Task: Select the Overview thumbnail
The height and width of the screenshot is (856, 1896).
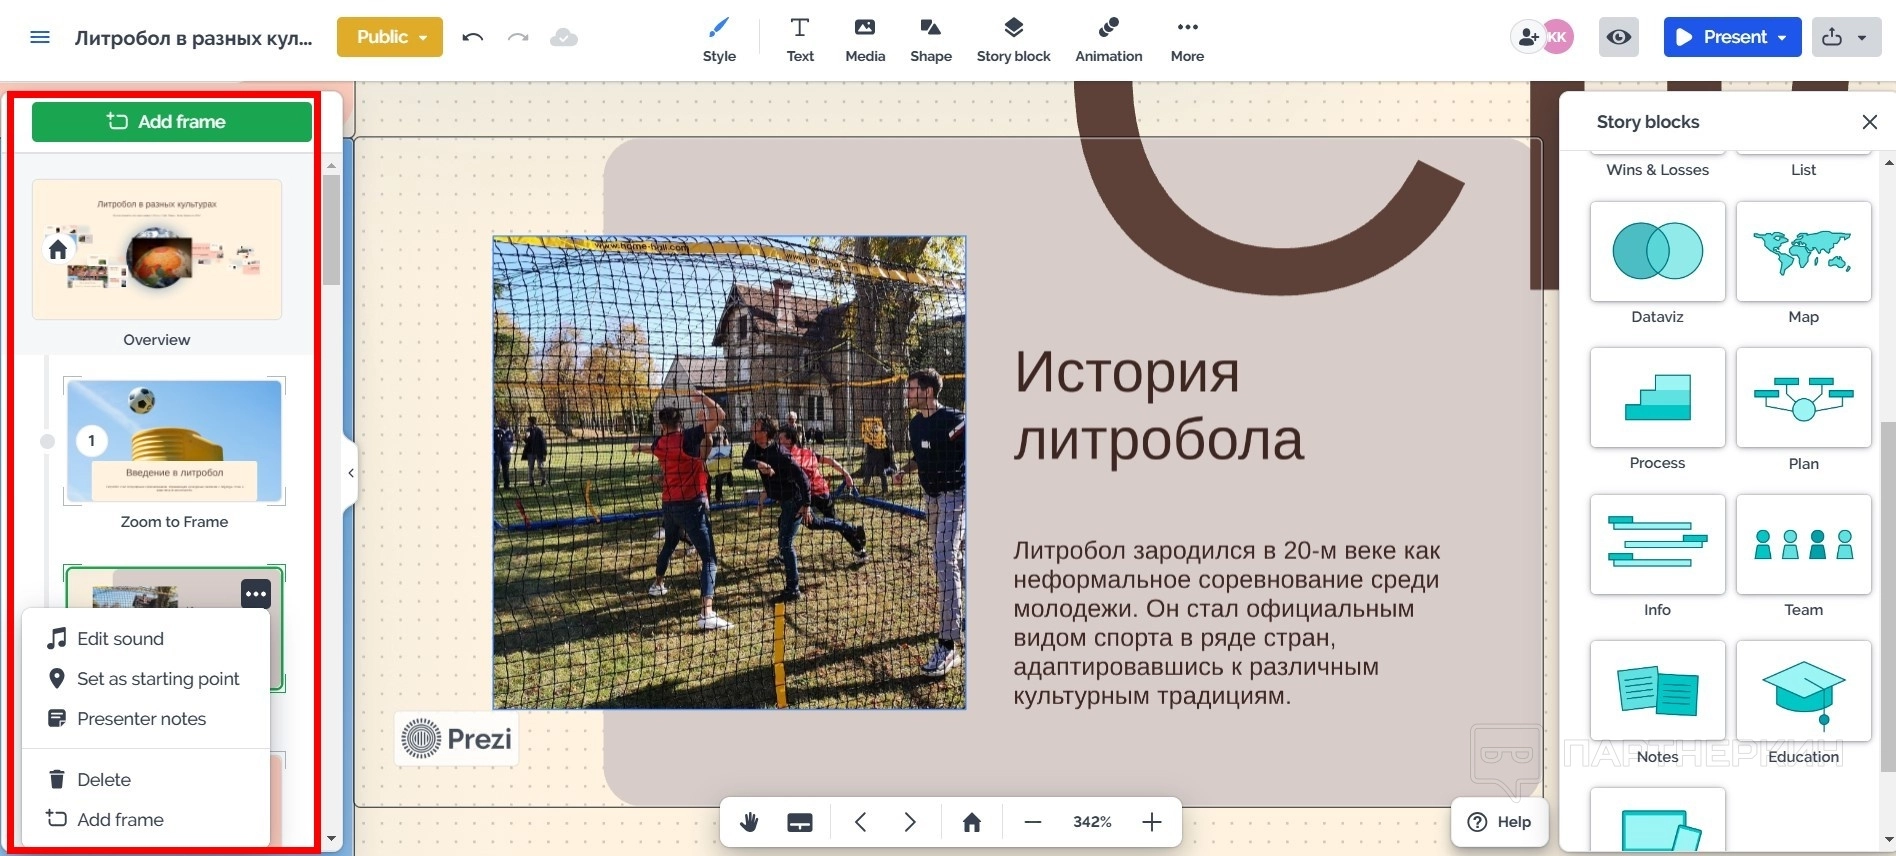Action: tap(157, 250)
